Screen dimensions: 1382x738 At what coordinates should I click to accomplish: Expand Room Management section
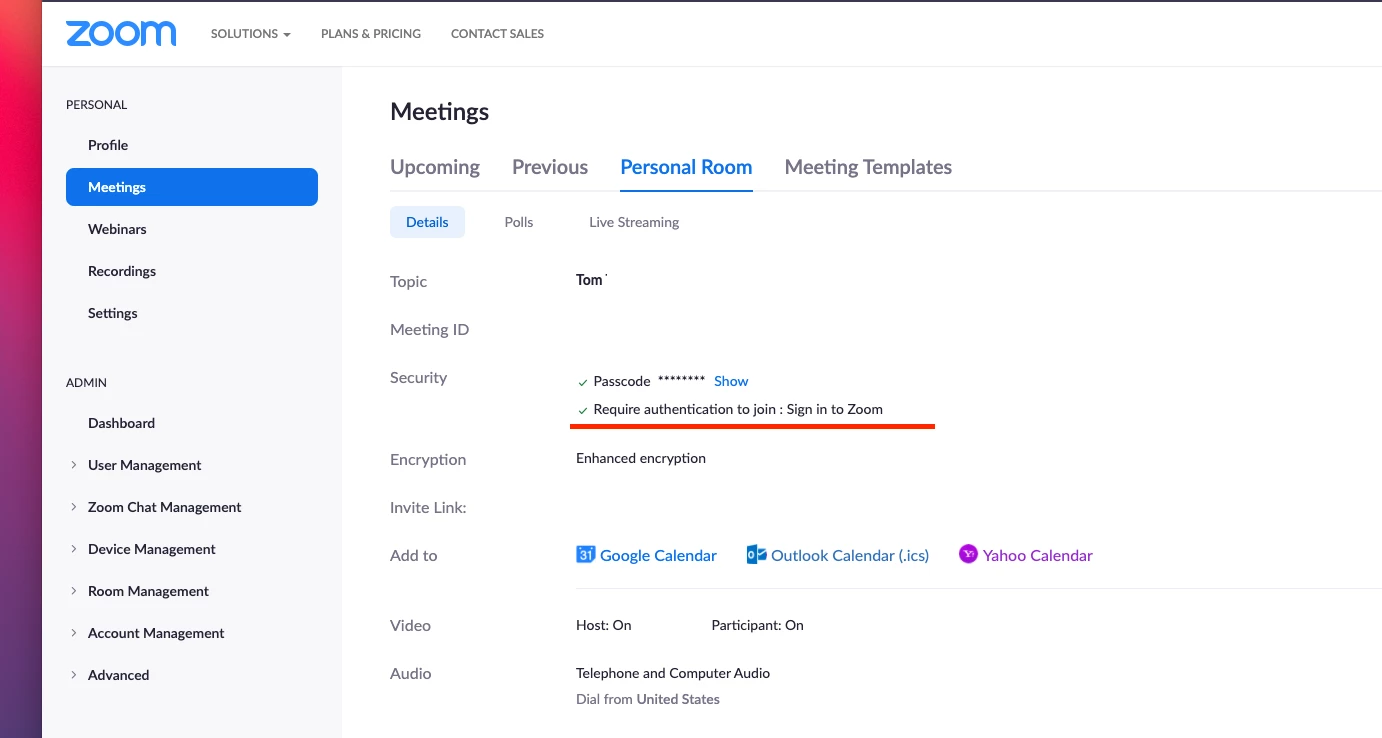coord(73,591)
